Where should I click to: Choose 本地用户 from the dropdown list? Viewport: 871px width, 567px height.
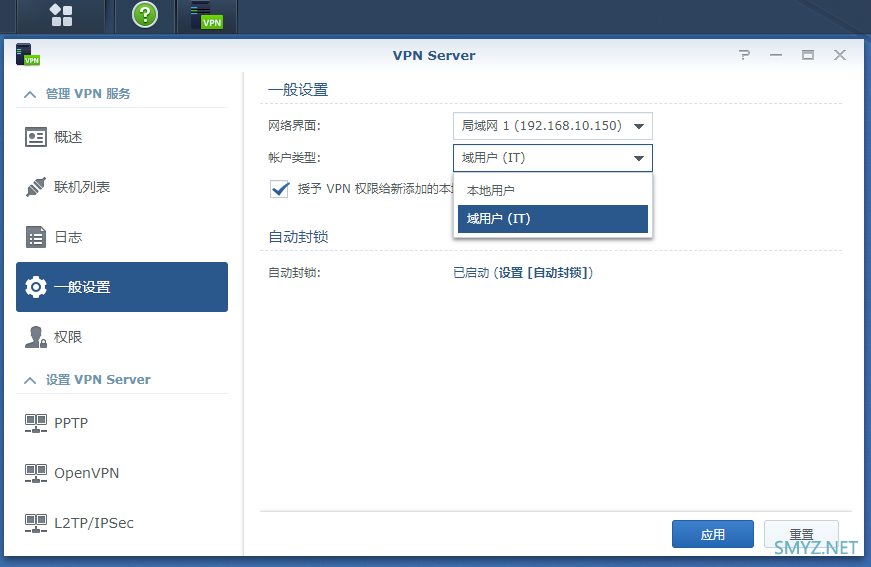click(x=553, y=190)
